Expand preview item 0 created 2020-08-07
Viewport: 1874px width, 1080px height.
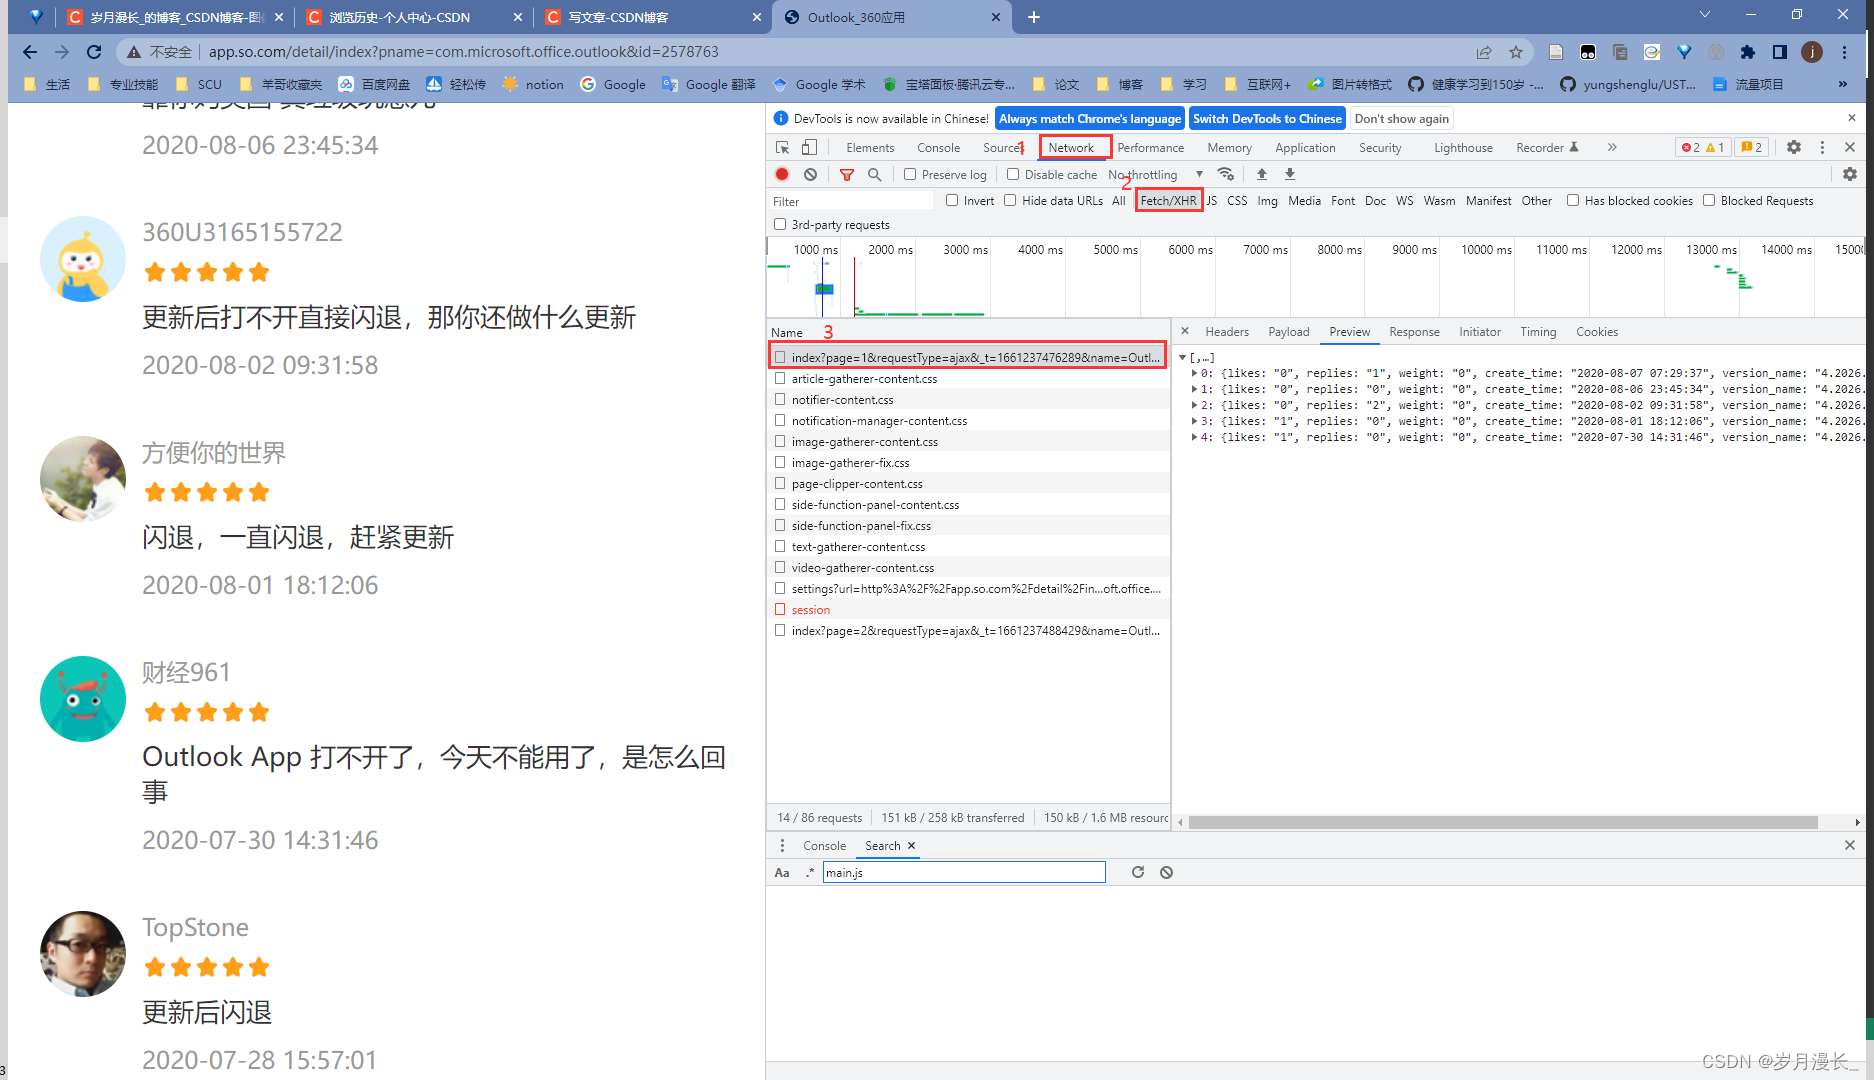point(1194,373)
